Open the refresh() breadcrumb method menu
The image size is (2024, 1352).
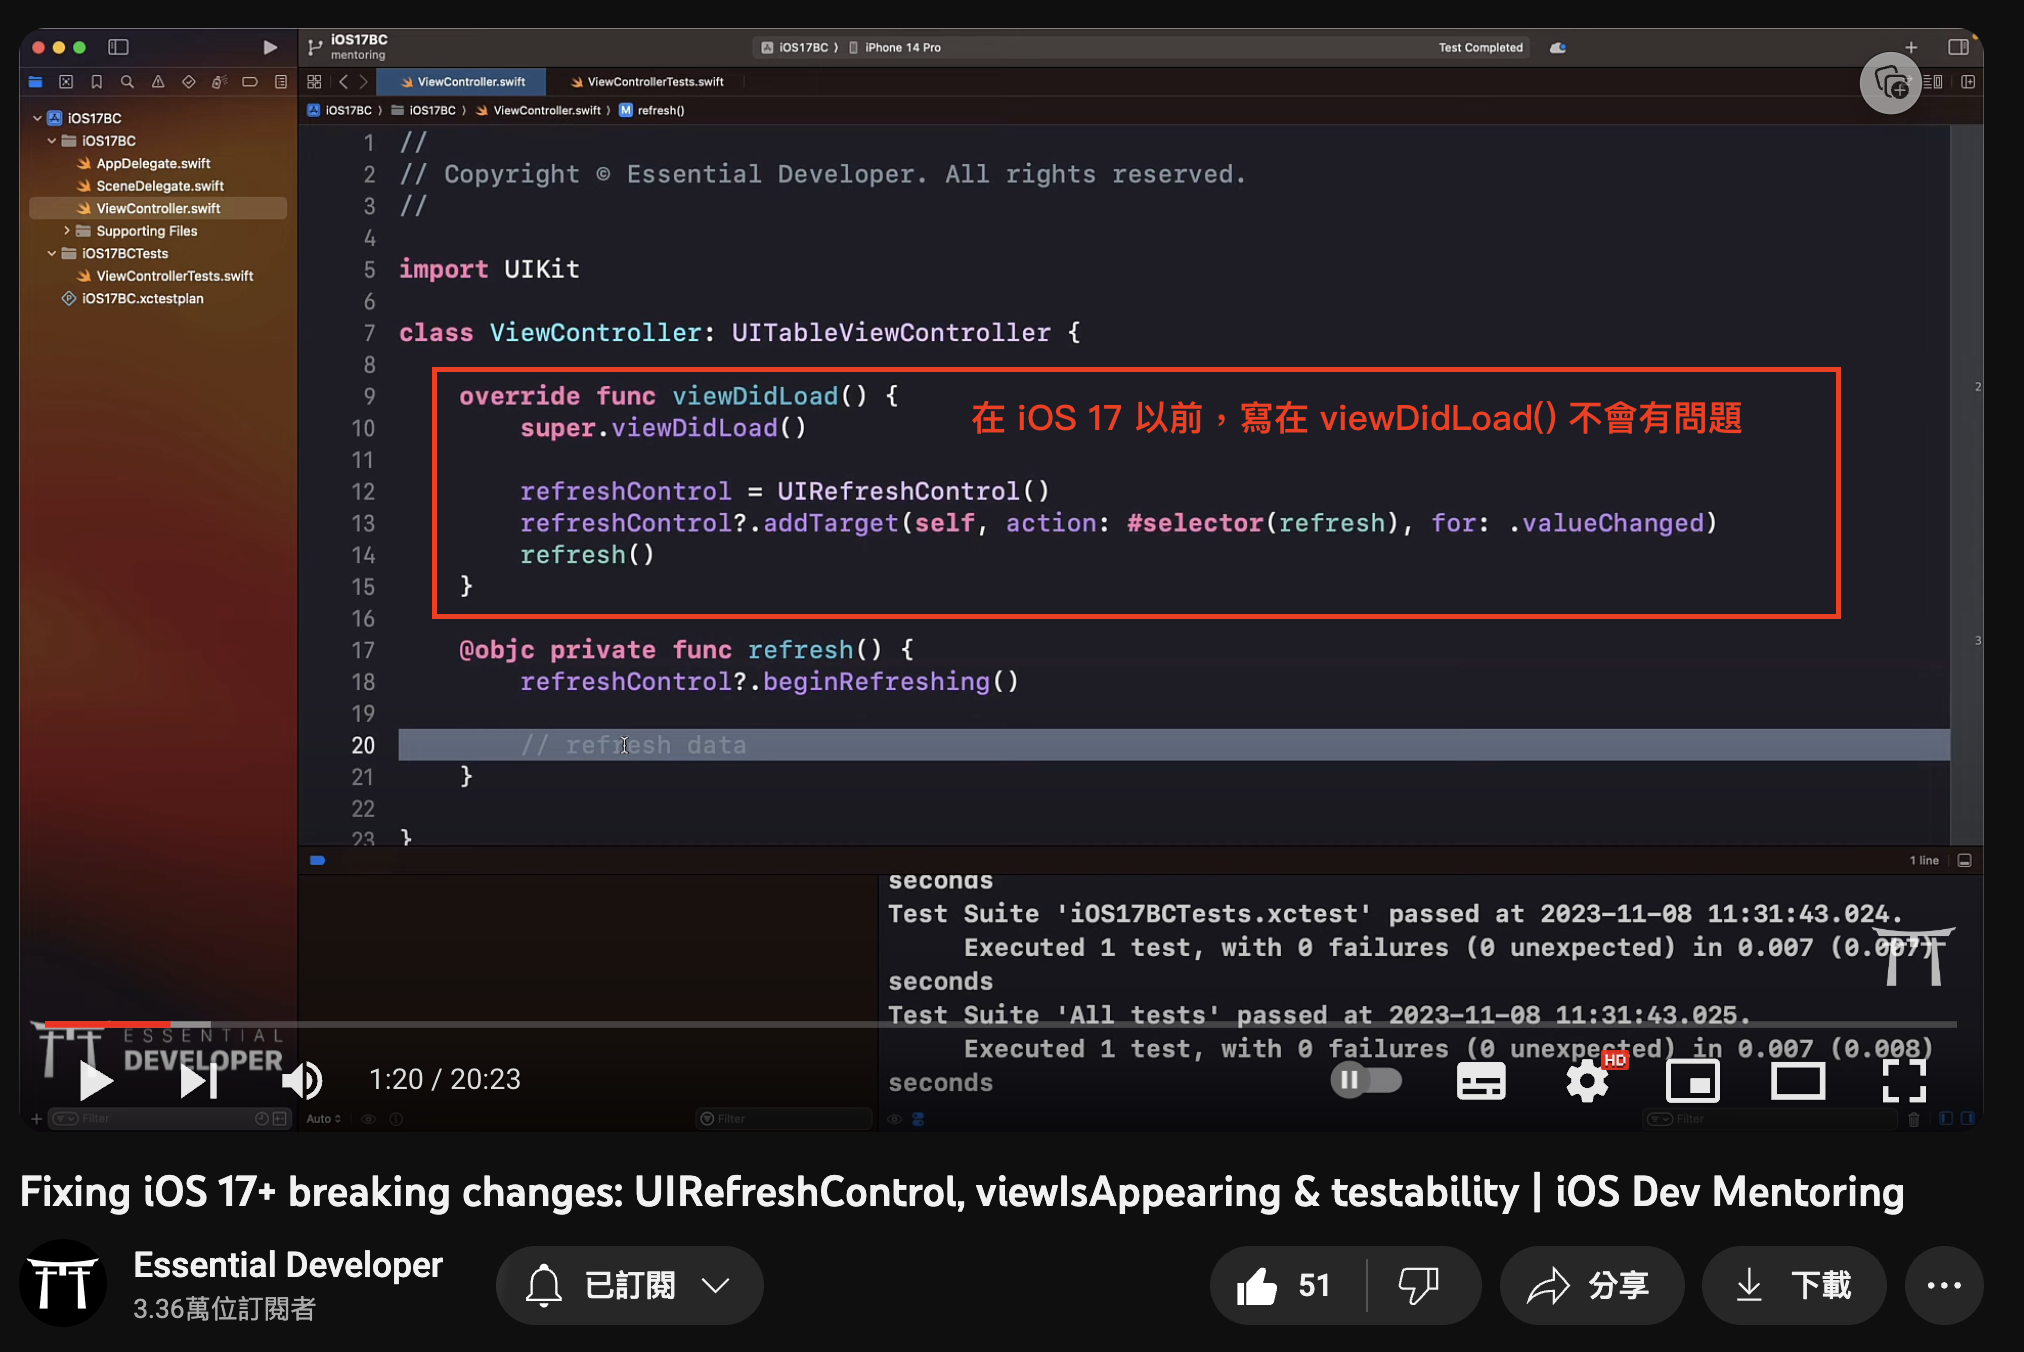point(651,110)
